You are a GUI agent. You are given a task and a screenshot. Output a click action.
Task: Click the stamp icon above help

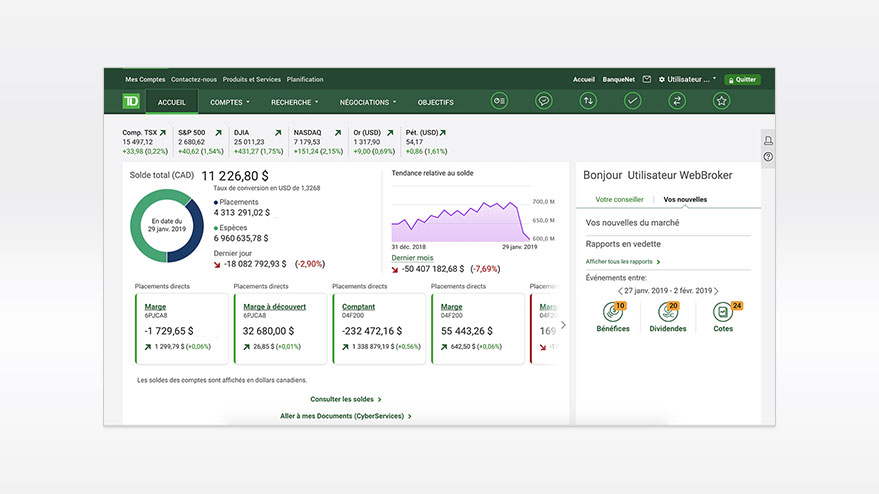pos(768,140)
